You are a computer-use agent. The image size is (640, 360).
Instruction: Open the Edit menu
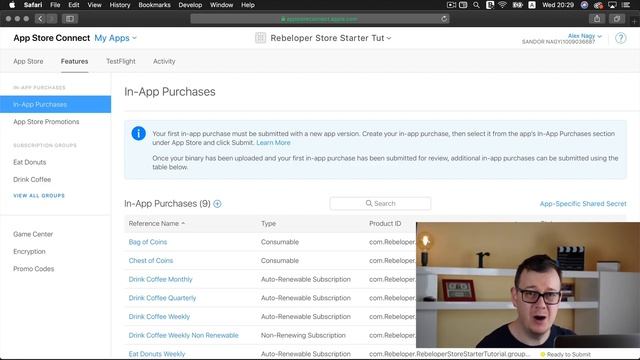(x=74, y=5)
